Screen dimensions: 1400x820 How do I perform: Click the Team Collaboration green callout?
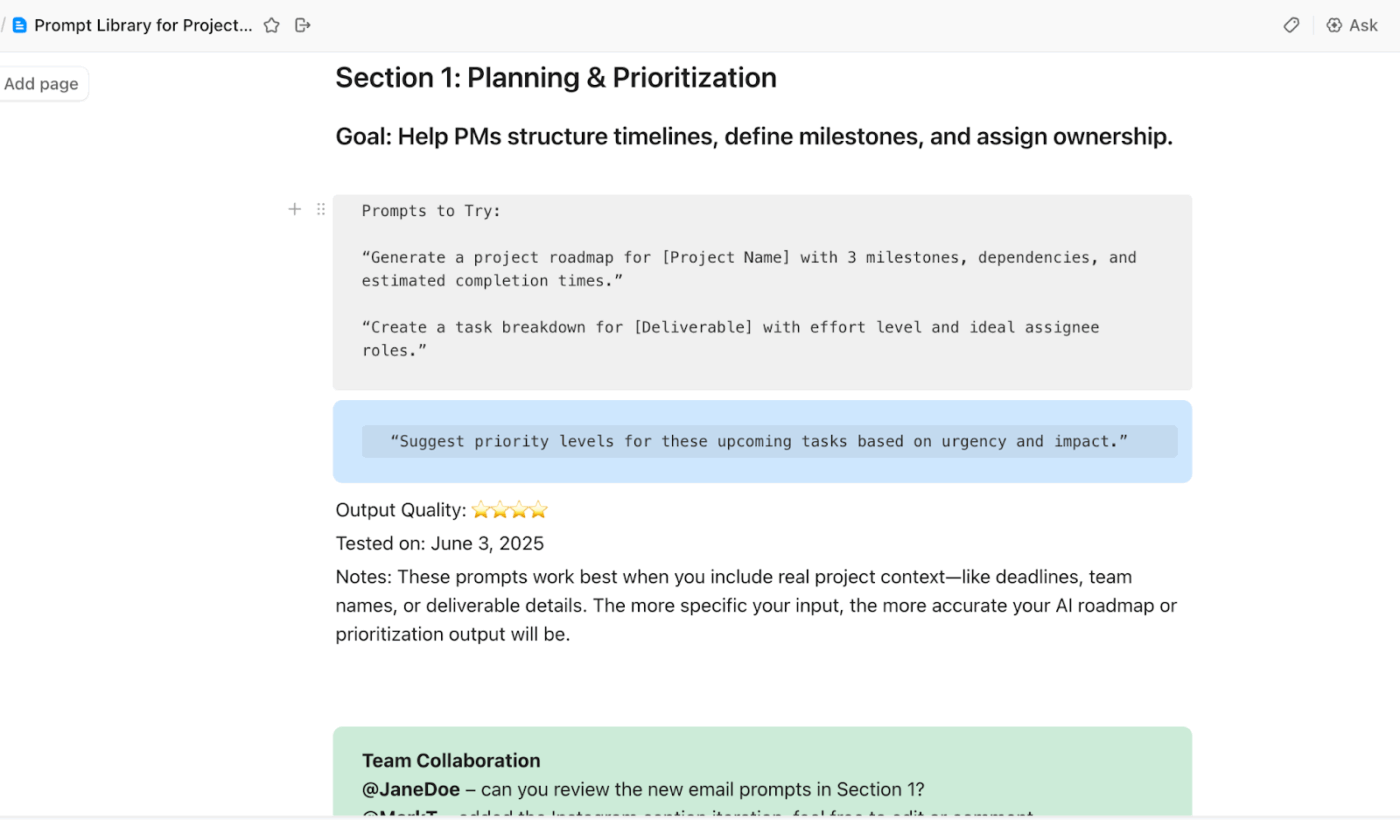762,770
